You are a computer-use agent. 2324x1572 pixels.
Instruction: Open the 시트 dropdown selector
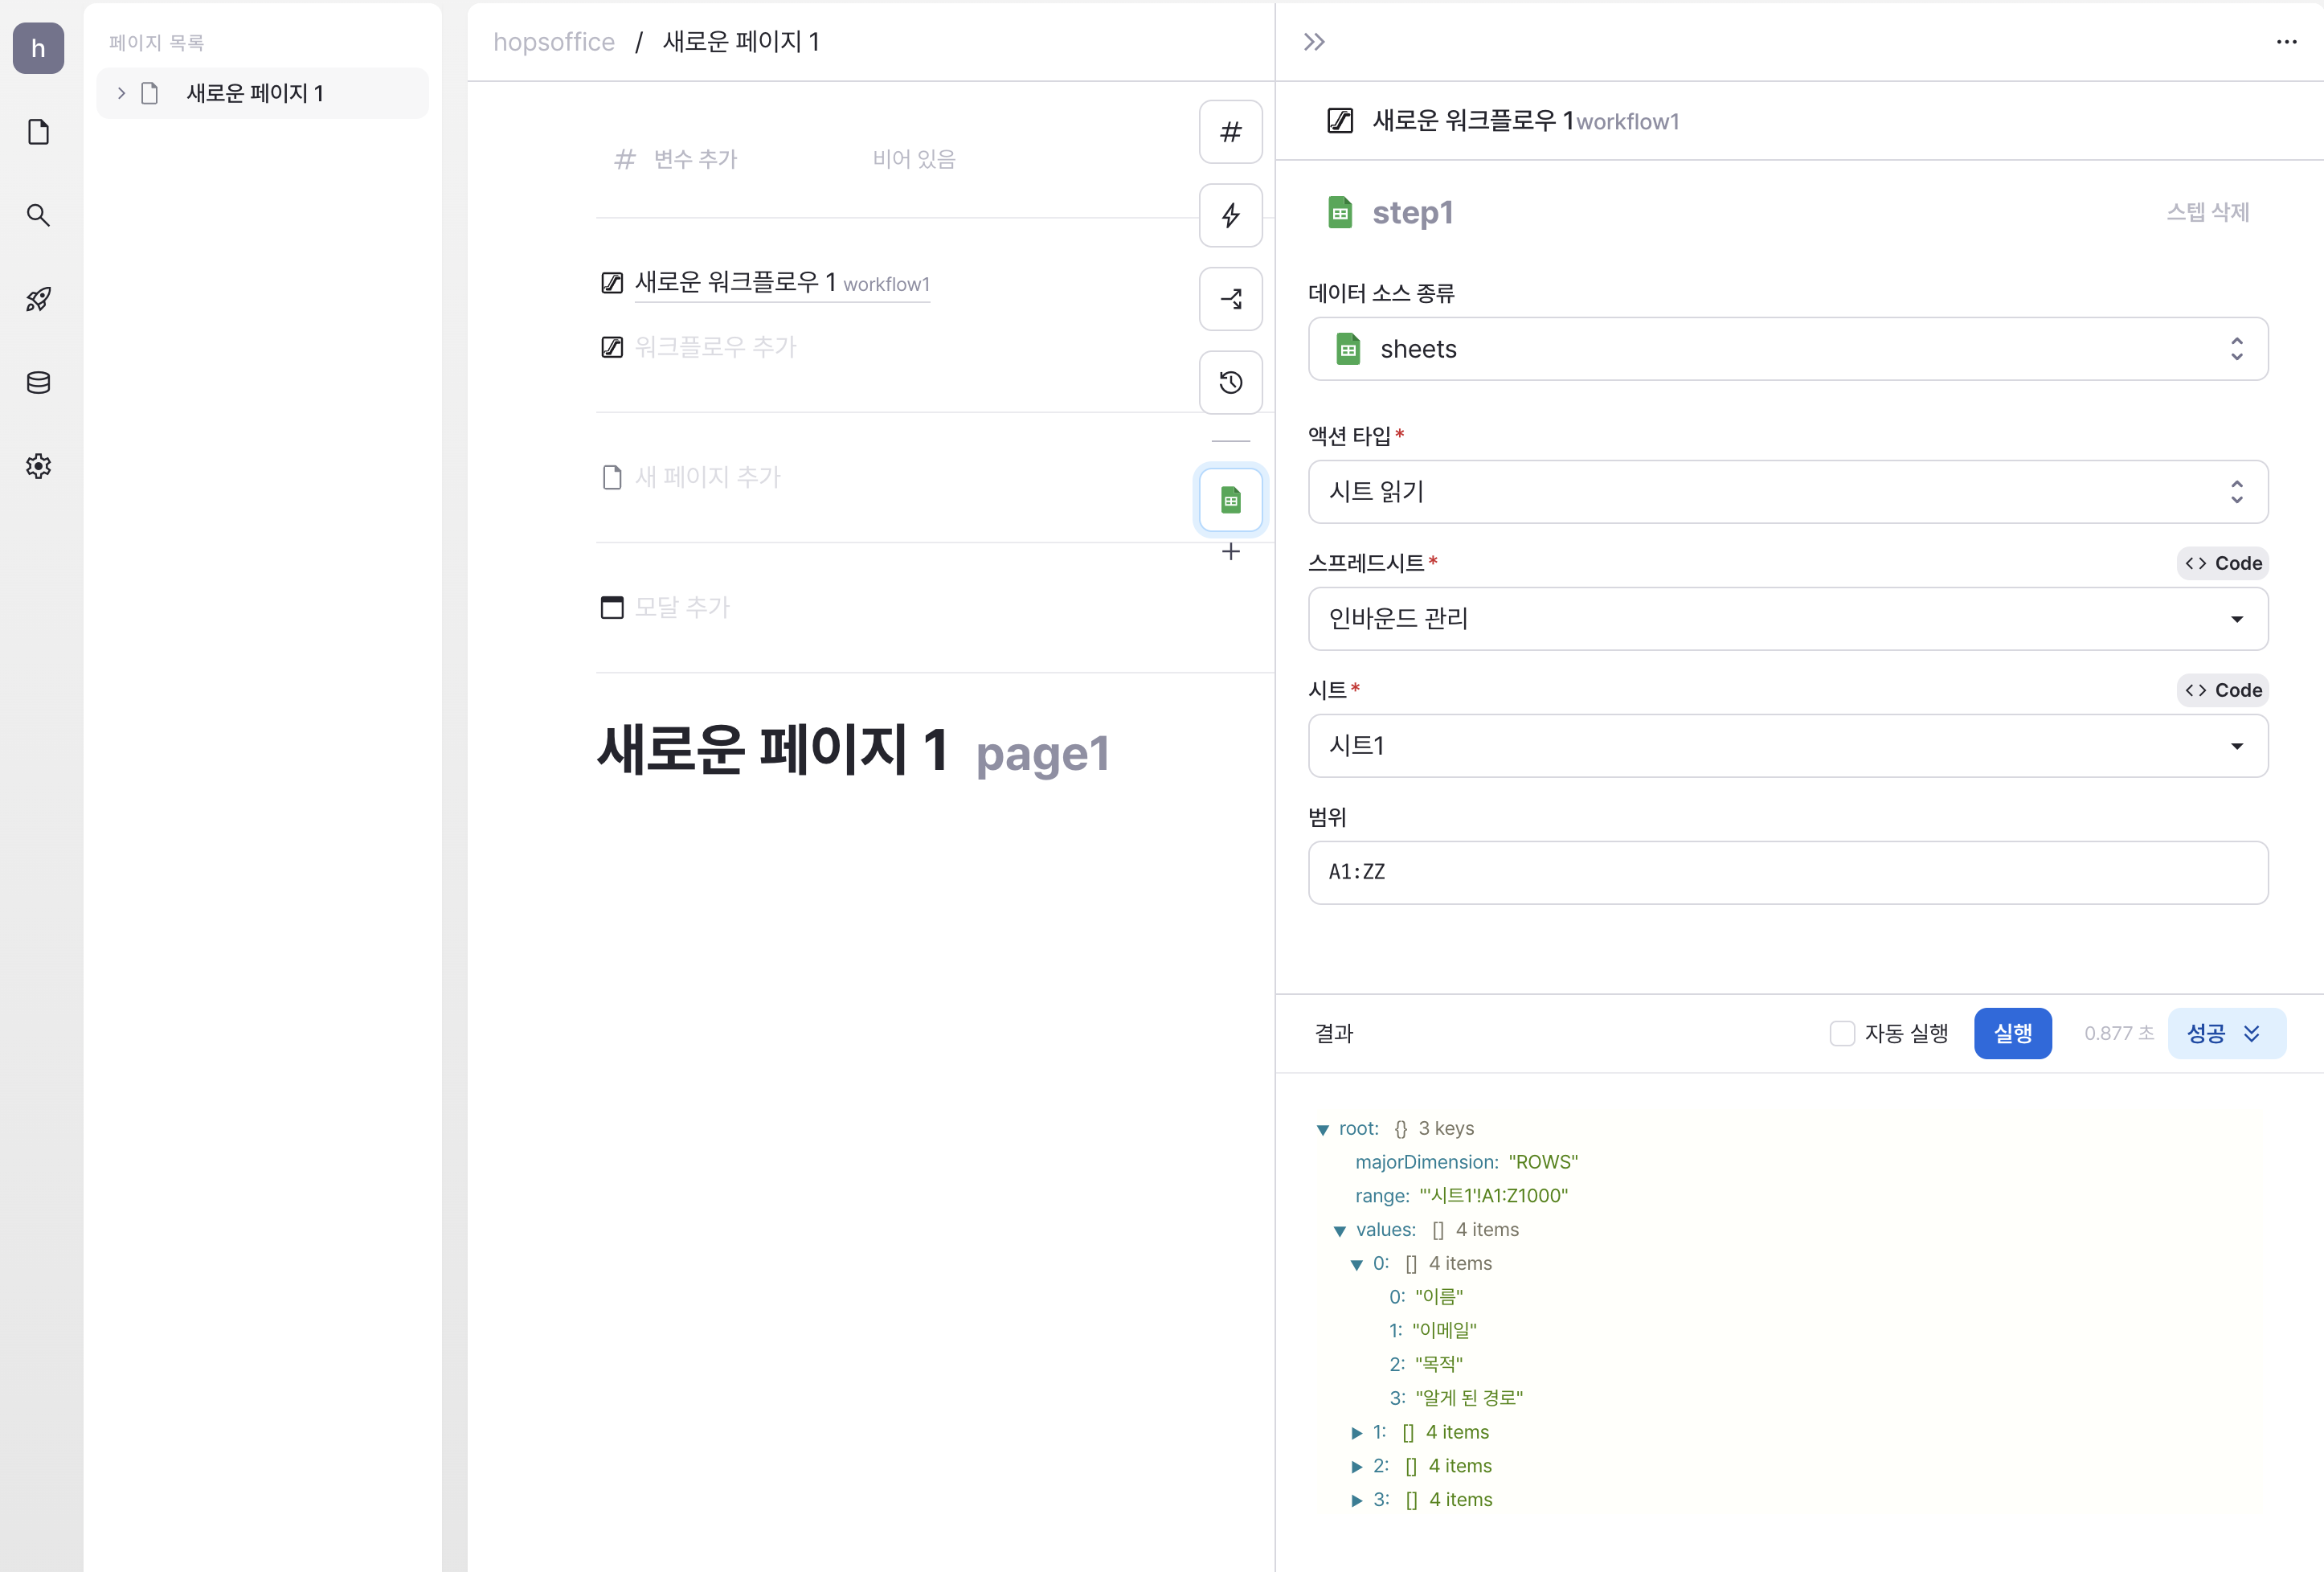[1787, 744]
